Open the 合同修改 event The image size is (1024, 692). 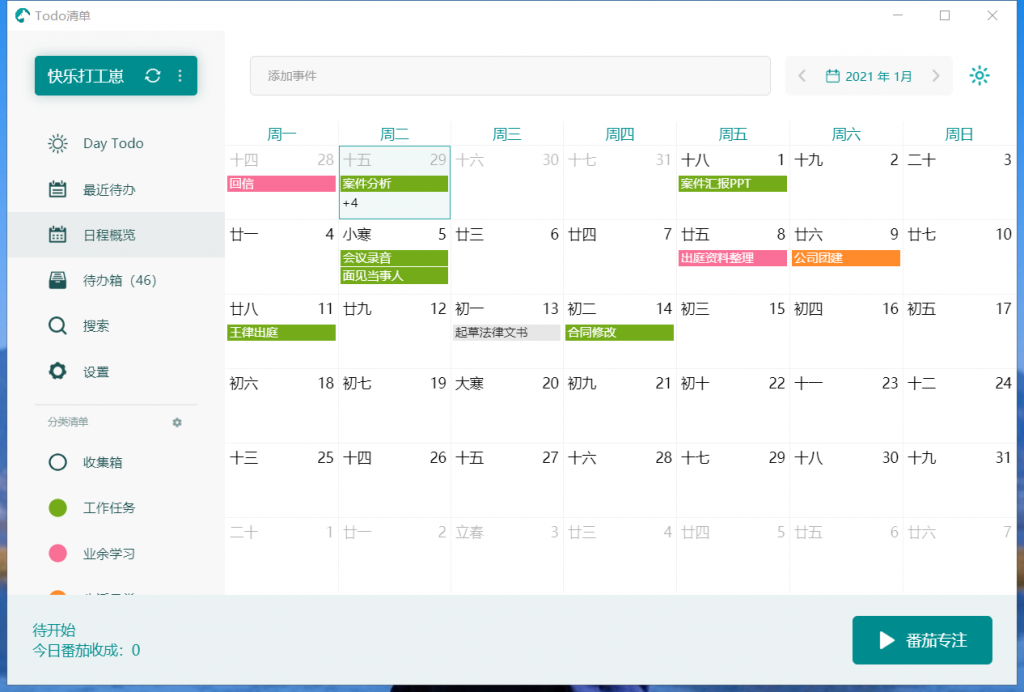[x=620, y=332]
